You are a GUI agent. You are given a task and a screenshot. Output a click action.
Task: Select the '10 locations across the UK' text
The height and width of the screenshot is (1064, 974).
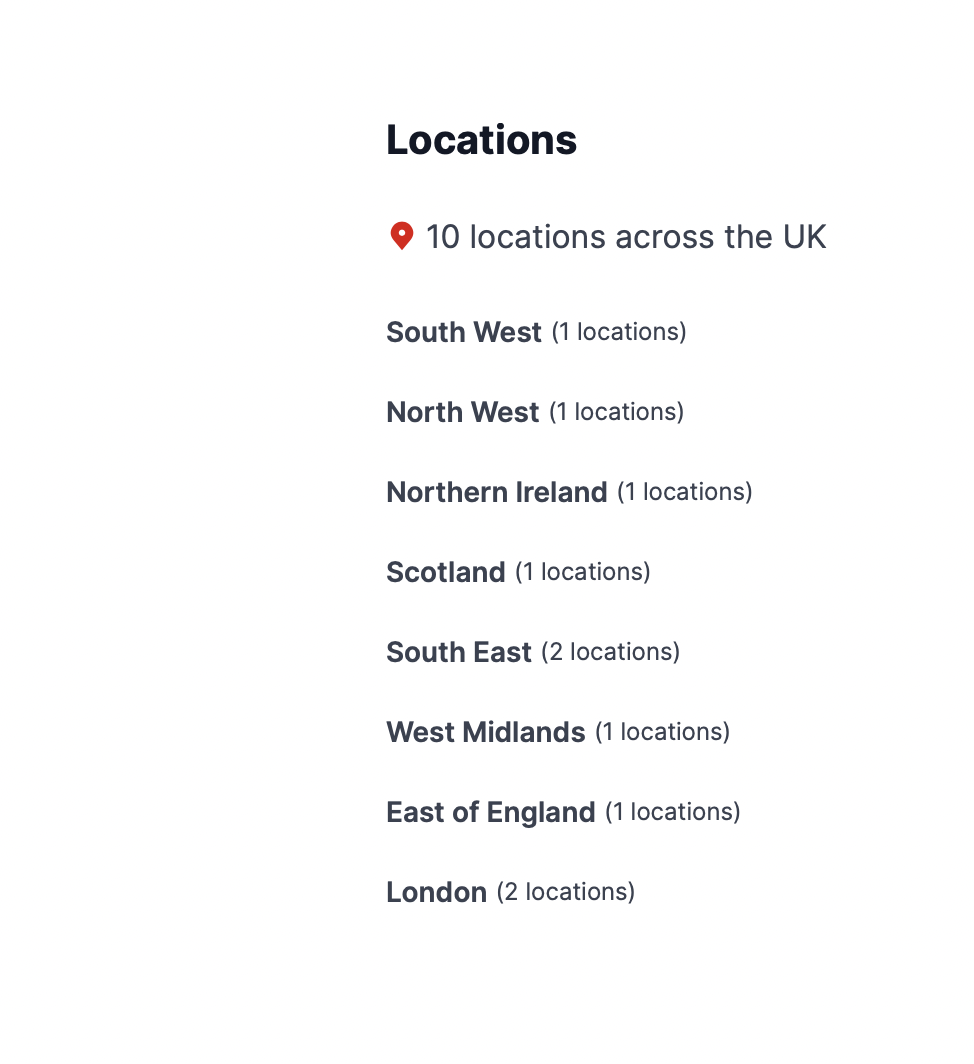626,237
